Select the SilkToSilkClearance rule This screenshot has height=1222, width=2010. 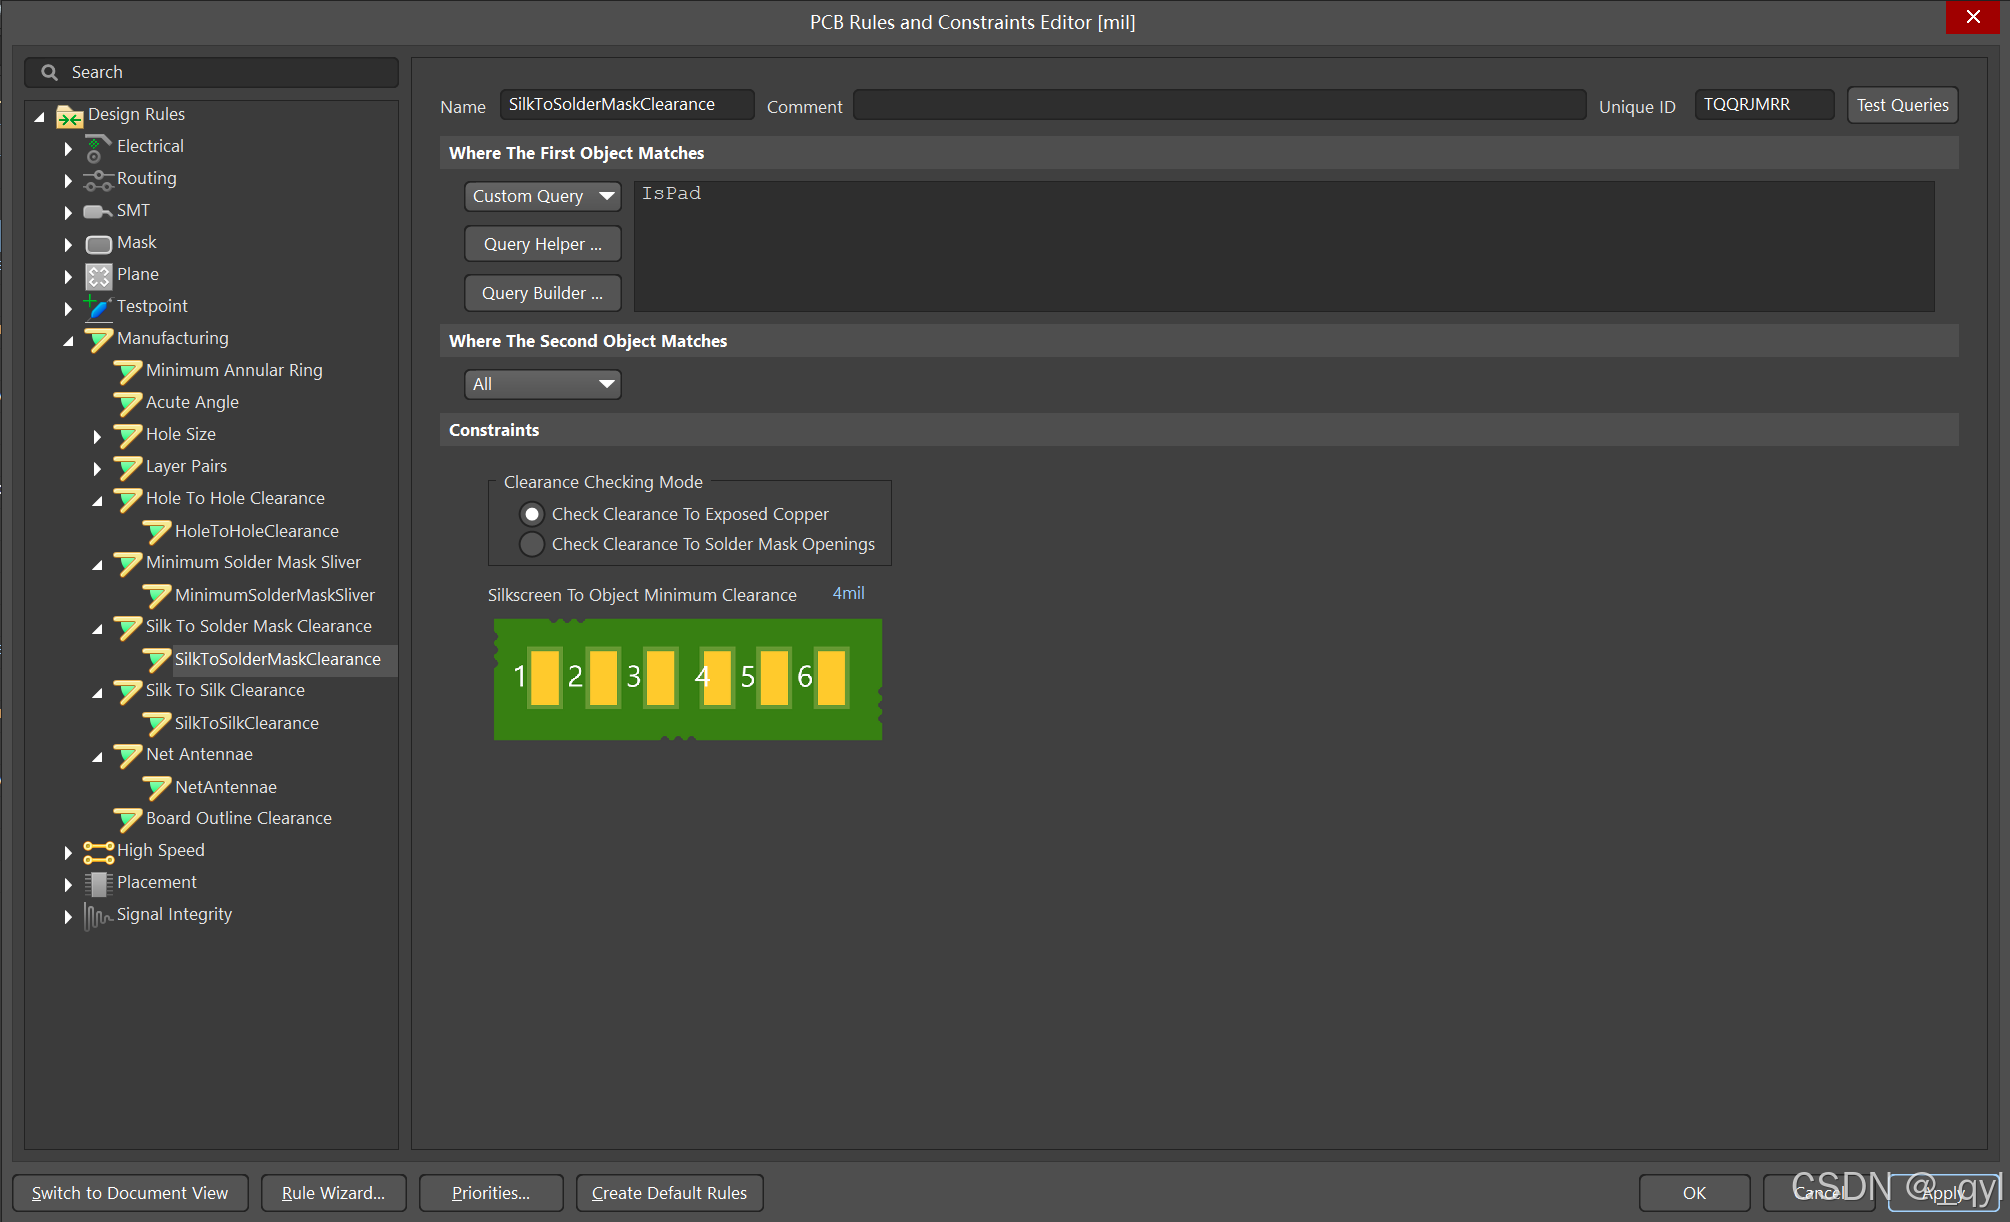[x=246, y=723]
